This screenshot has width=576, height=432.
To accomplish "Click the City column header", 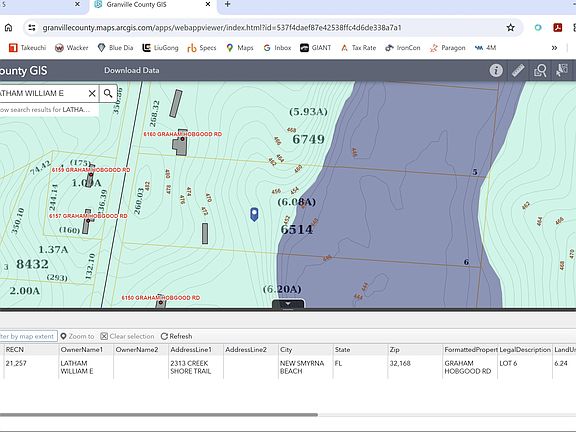I will click(306, 350).
